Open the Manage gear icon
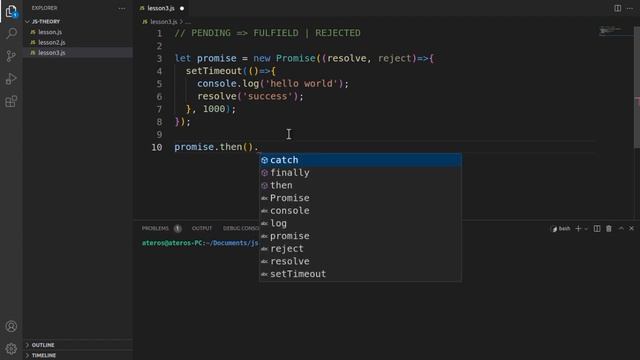640x360 pixels. click(11, 349)
